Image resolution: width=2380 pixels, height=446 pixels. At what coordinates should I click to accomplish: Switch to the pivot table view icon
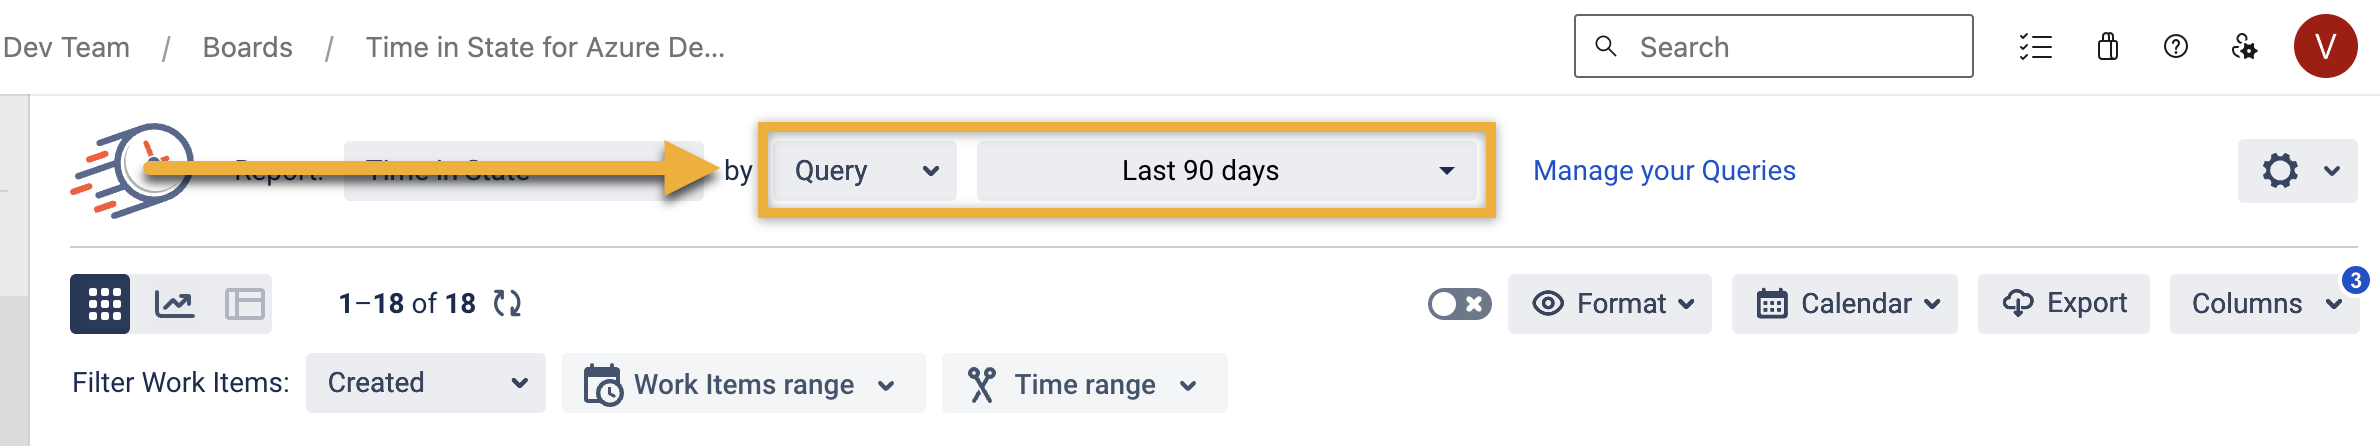click(245, 304)
